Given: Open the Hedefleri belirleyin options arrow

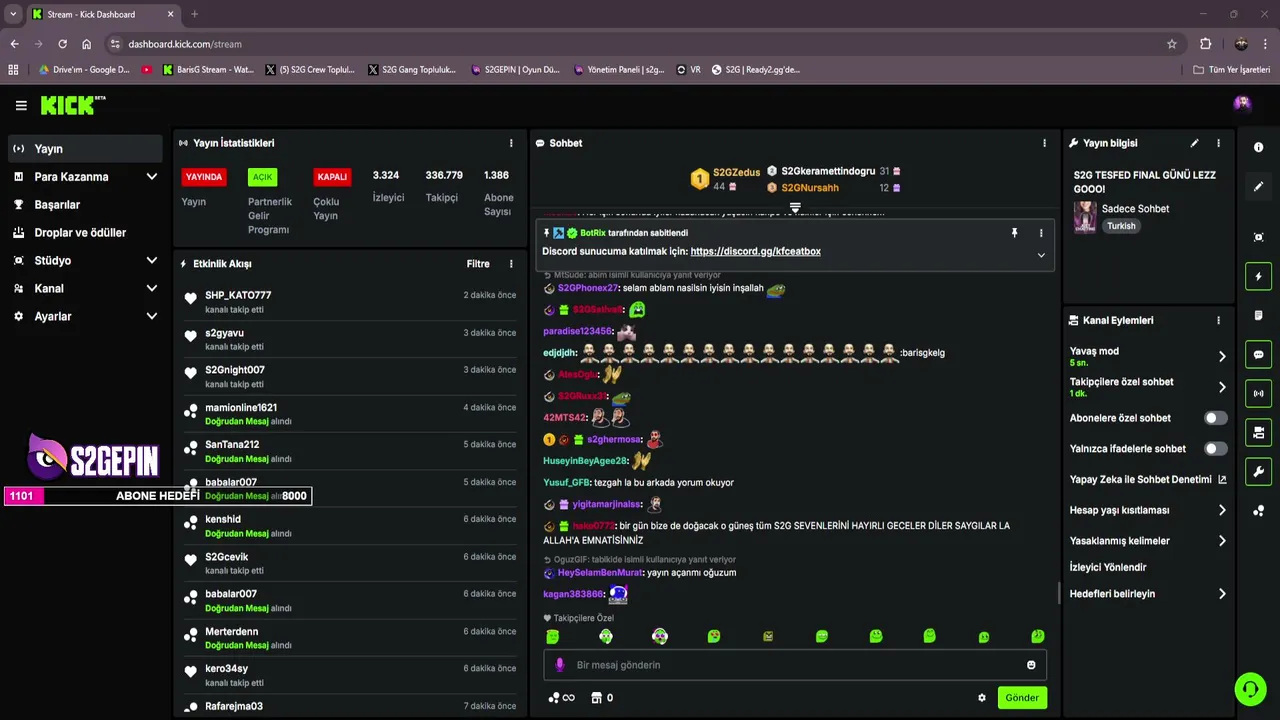Looking at the screenshot, I should (x=1222, y=594).
